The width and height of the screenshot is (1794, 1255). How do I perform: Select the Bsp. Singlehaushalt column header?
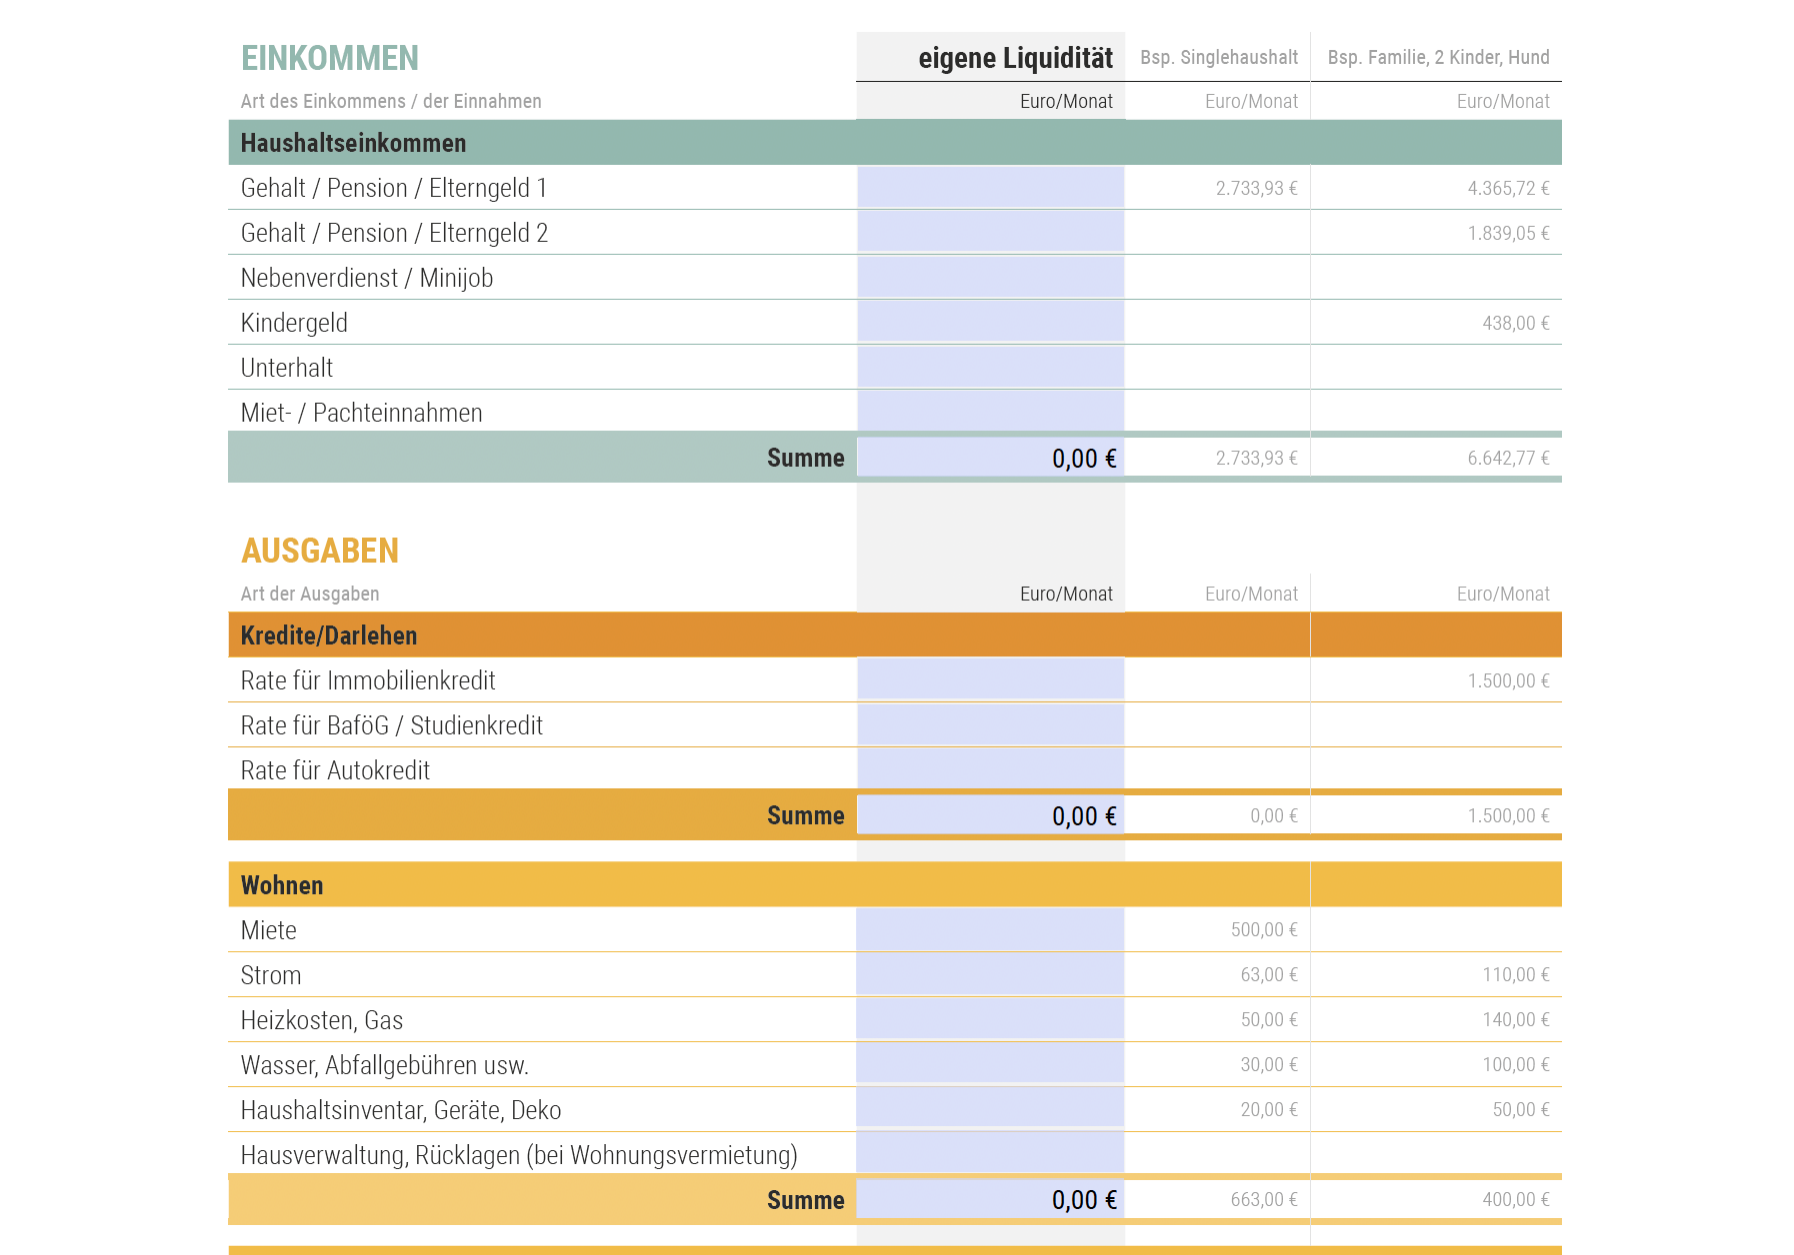click(x=1219, y=58)
